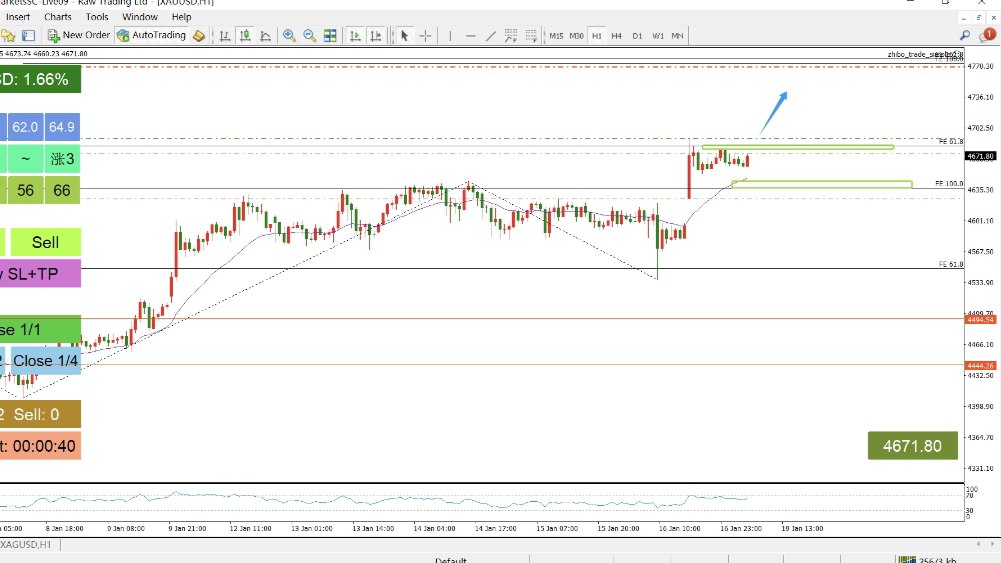The height and width of the screenshot is (563, 1001).
Task: Set timeframe to H1
Action: (x=597, y=36)
